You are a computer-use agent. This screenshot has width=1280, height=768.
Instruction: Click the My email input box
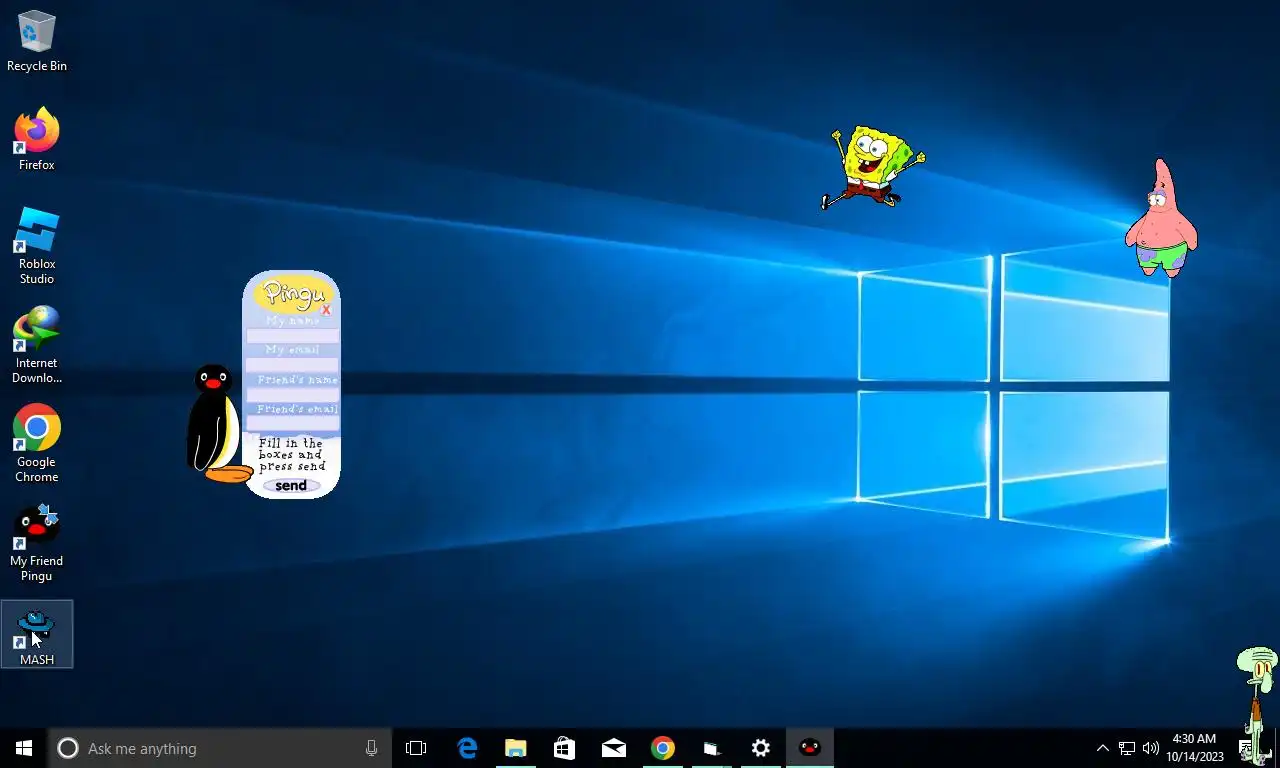[x=292, y=365]
